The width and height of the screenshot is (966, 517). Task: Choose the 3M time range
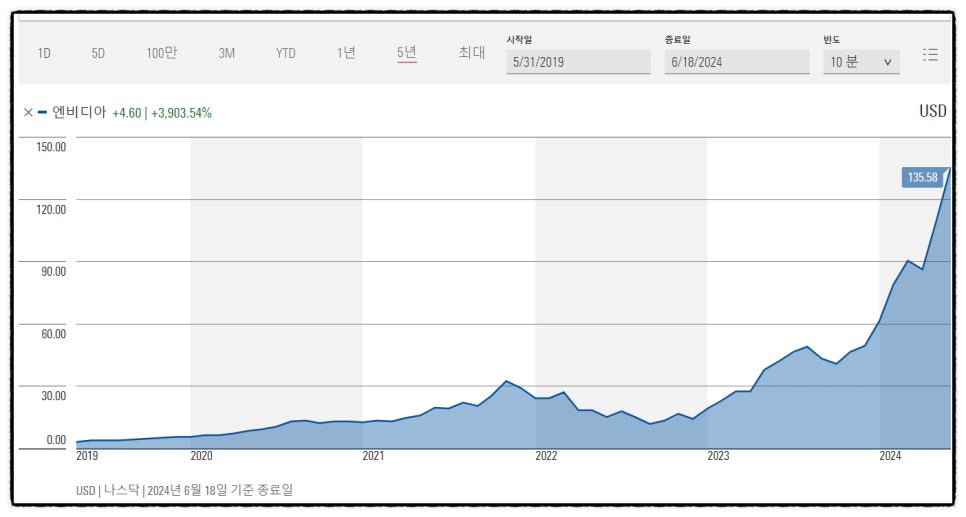pyautogui.click(x=226, y=54)
